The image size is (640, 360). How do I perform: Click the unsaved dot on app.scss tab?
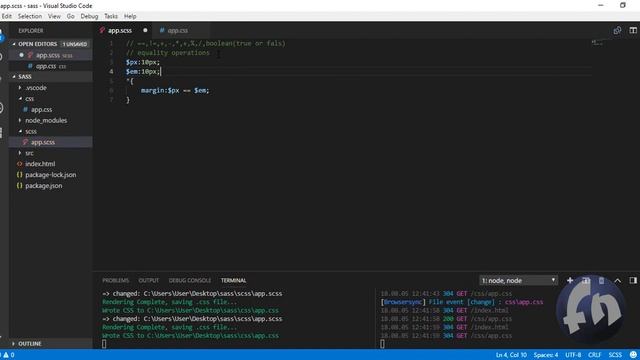point(145,30)
